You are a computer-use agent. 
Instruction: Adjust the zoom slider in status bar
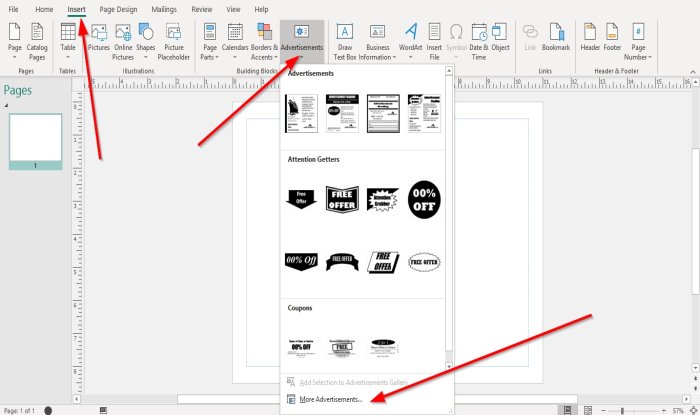pyautogui.click(x=621, y=410)
